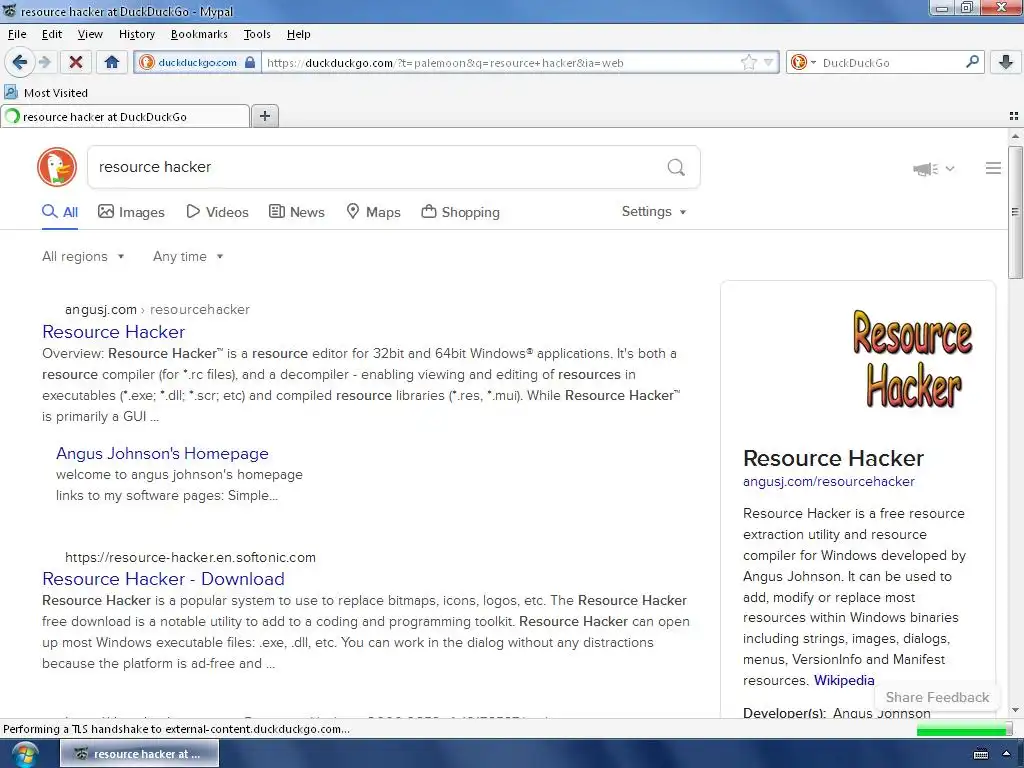This screenshot has width=1024, height=768.
Task: Open the Tools menu
Action: click(x=257, y=34)
